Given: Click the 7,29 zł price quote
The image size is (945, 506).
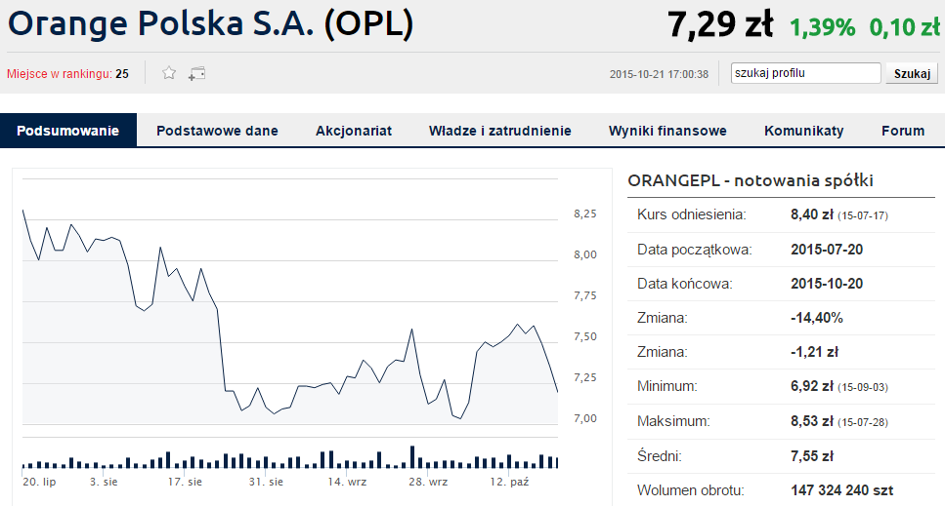Looking at the screenshot, I should coord(720,25).
